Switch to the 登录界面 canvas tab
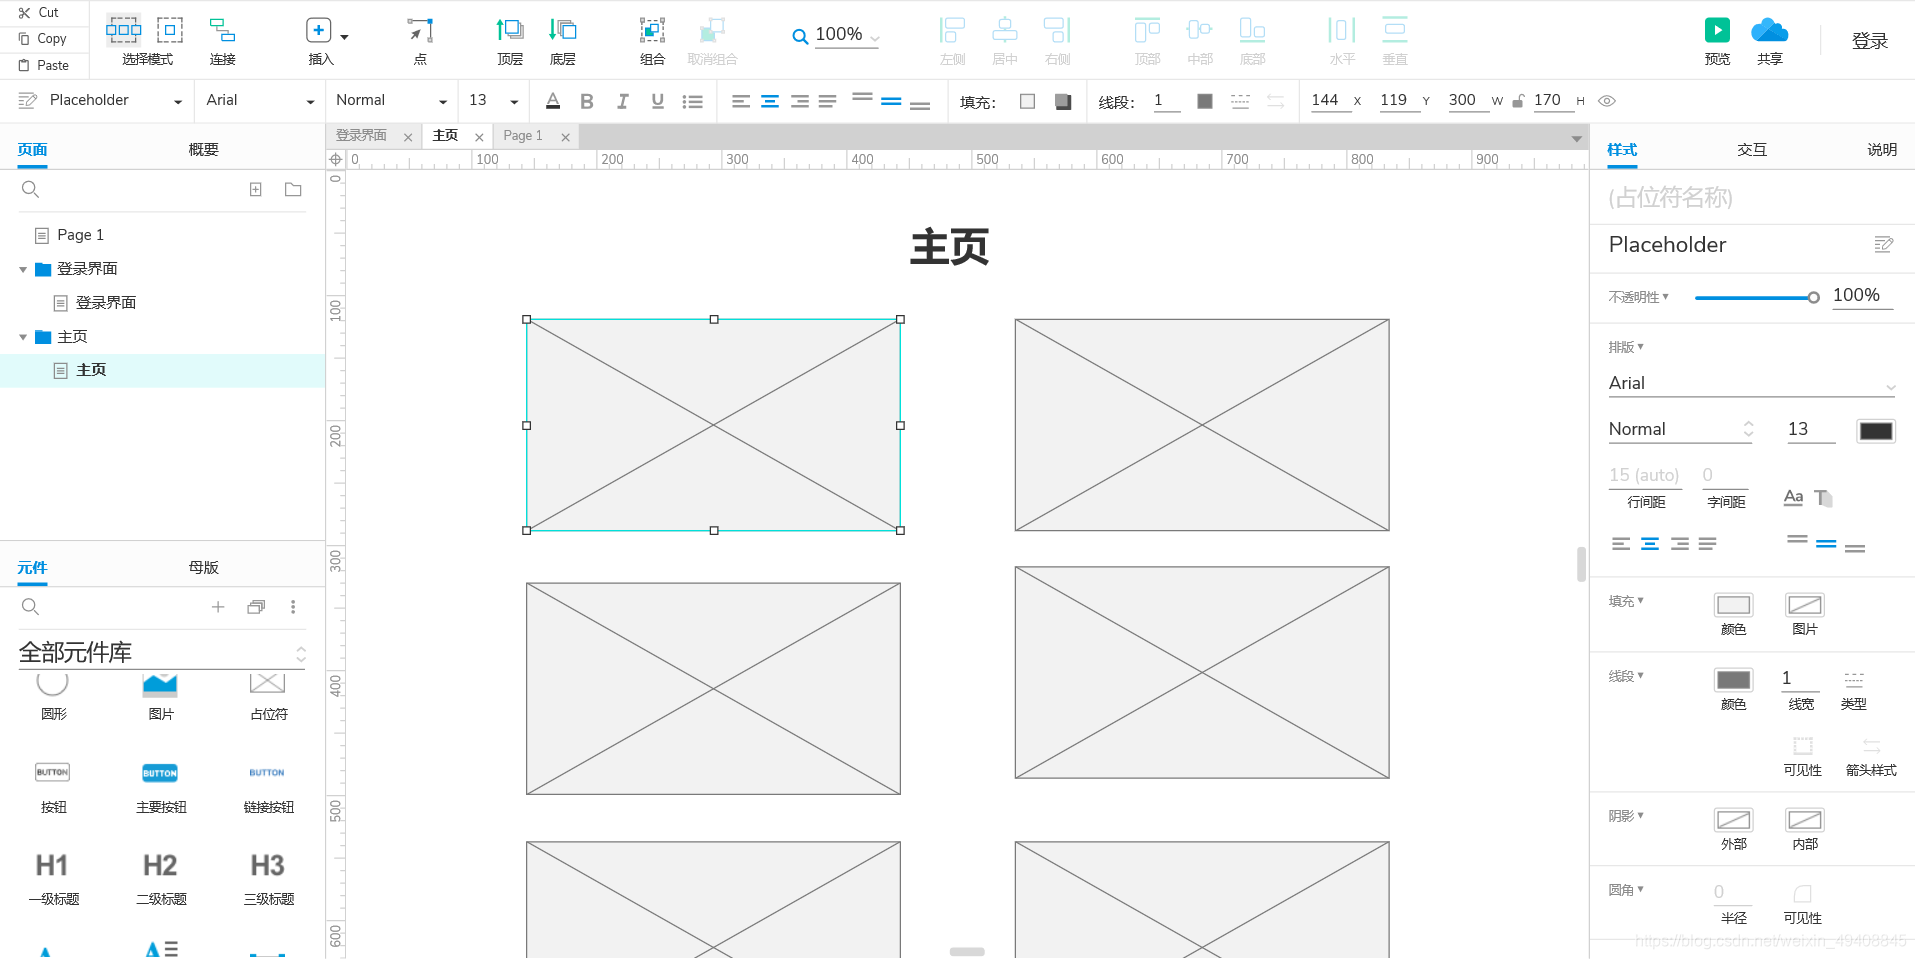 click(362, 136)
